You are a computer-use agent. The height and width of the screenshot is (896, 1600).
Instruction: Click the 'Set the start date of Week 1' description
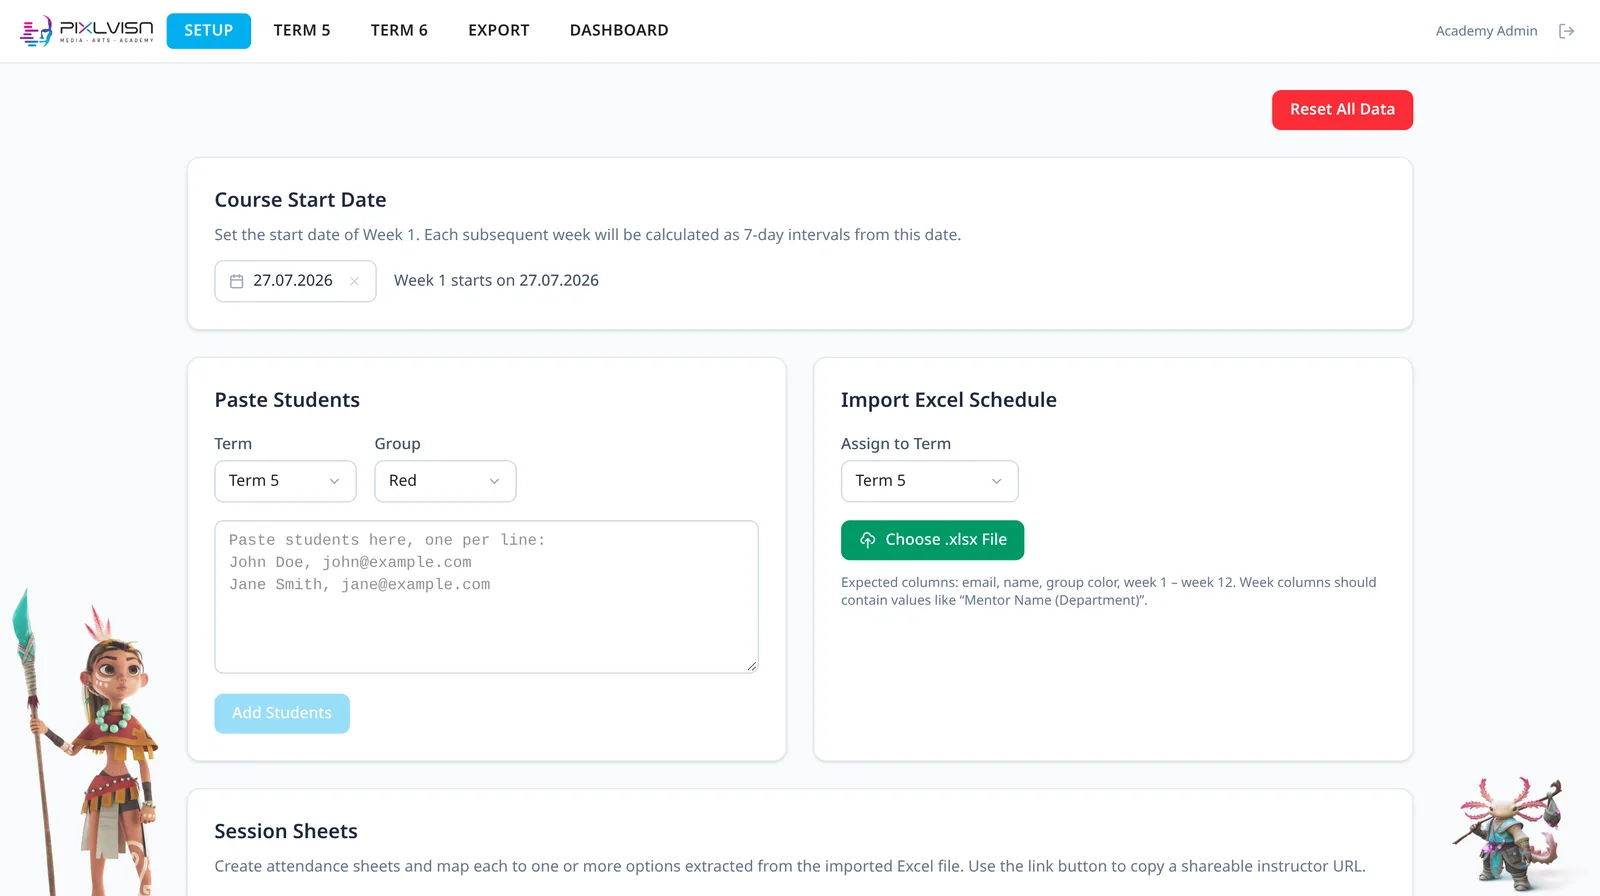tap(588, 235)
